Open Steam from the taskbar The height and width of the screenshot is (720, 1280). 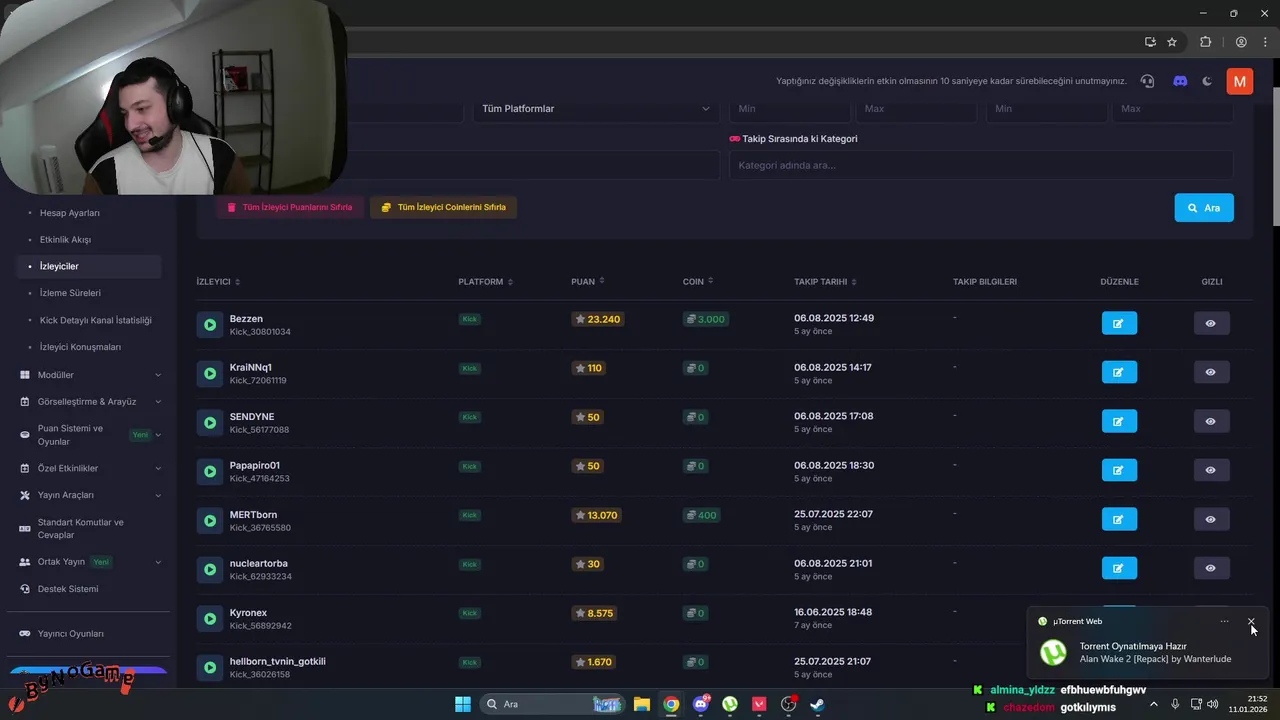tap(817, 704)
